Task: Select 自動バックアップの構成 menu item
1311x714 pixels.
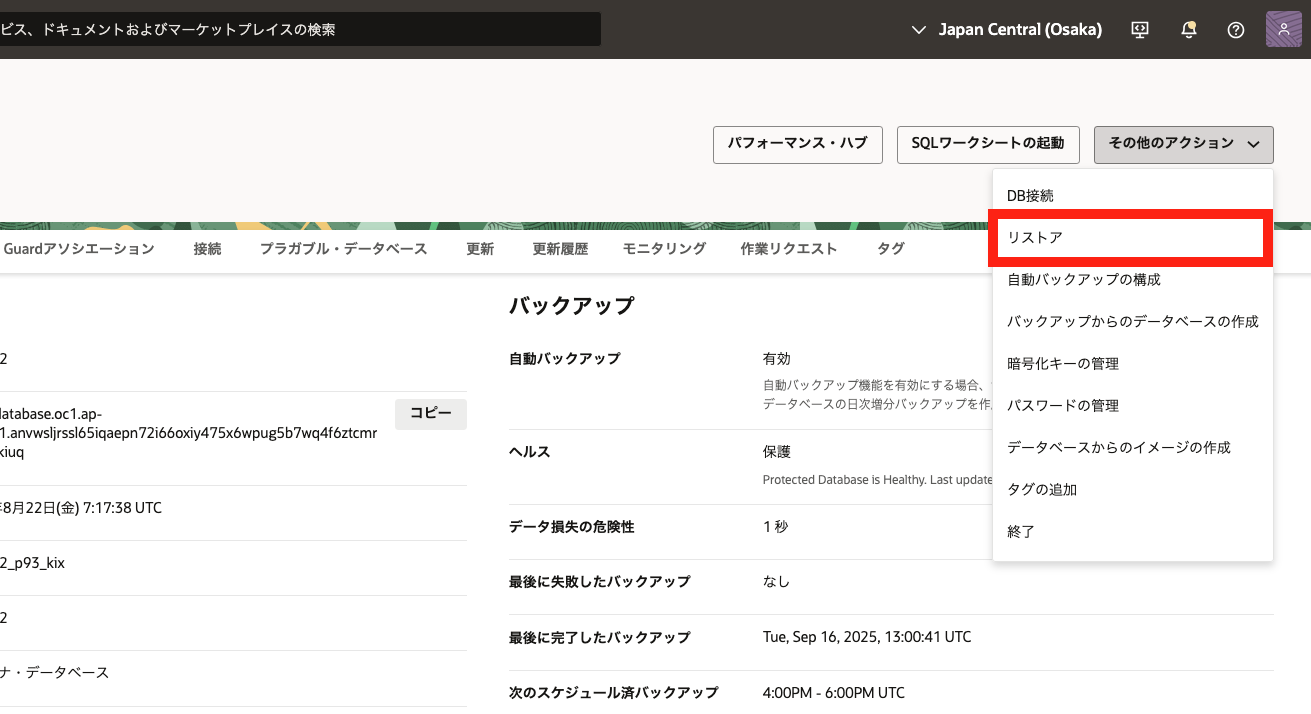Action: (x=1084, y=280)
